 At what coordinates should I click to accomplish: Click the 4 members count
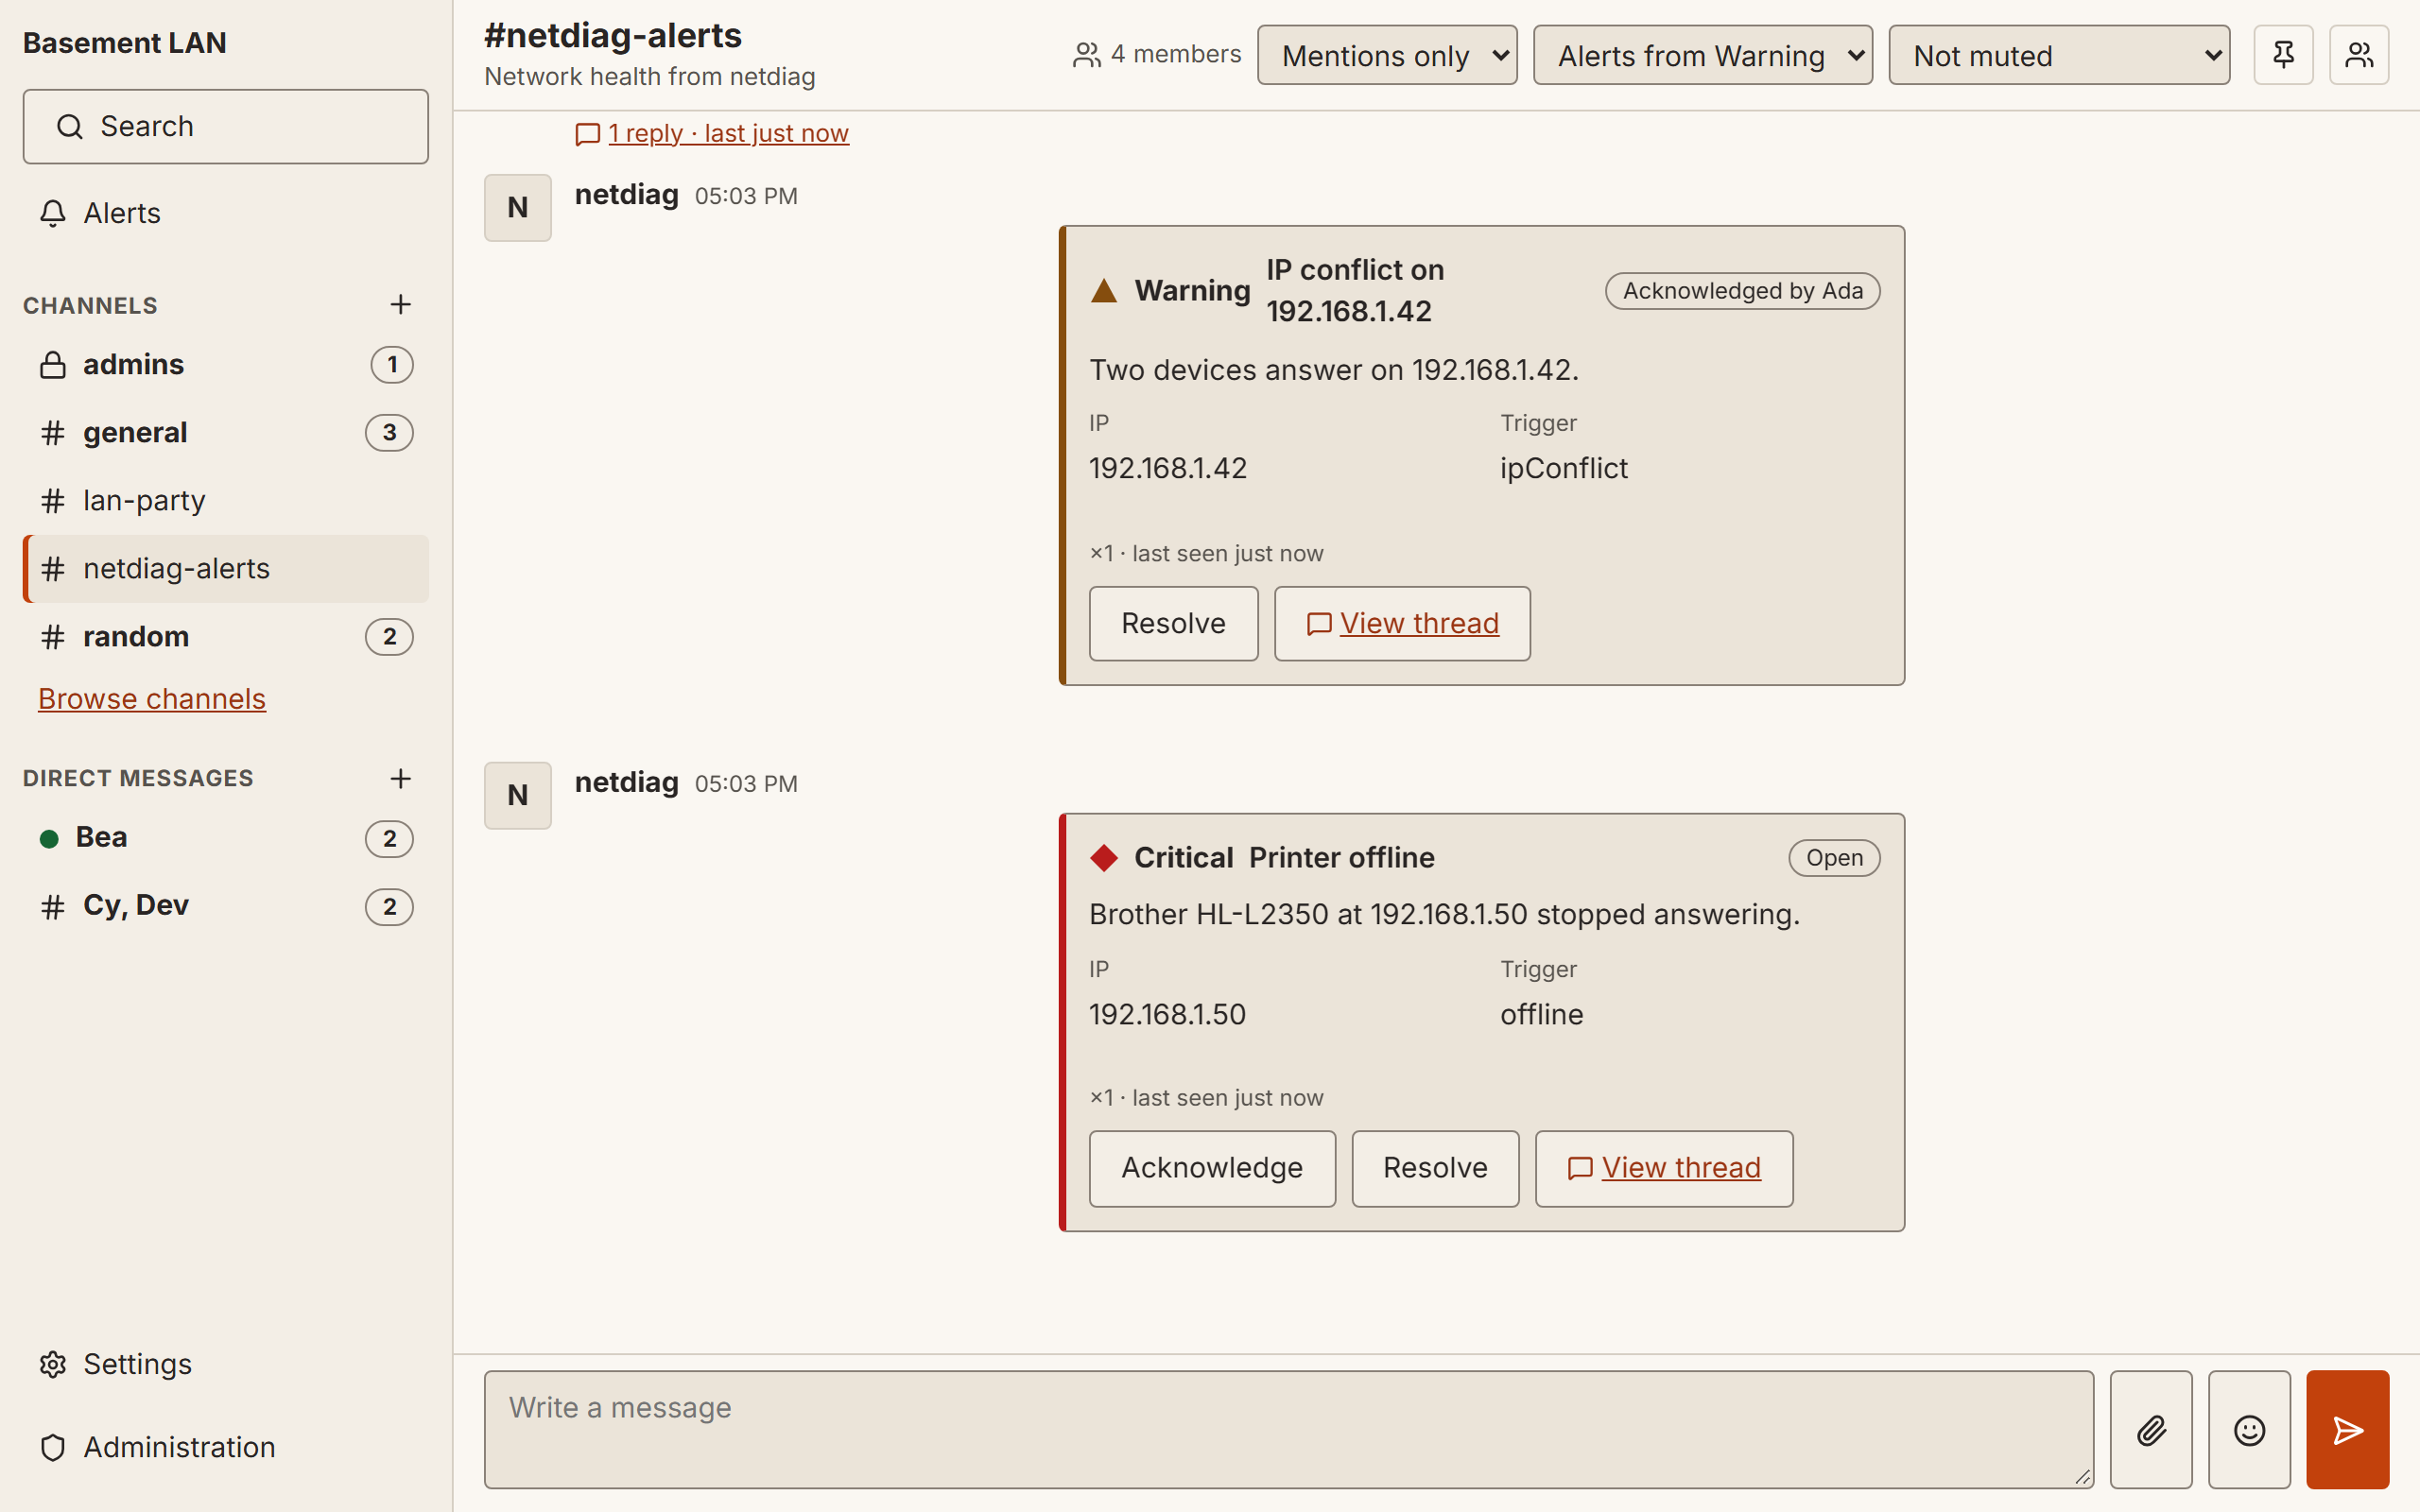pyautogui.click(x=1156, y=55)
